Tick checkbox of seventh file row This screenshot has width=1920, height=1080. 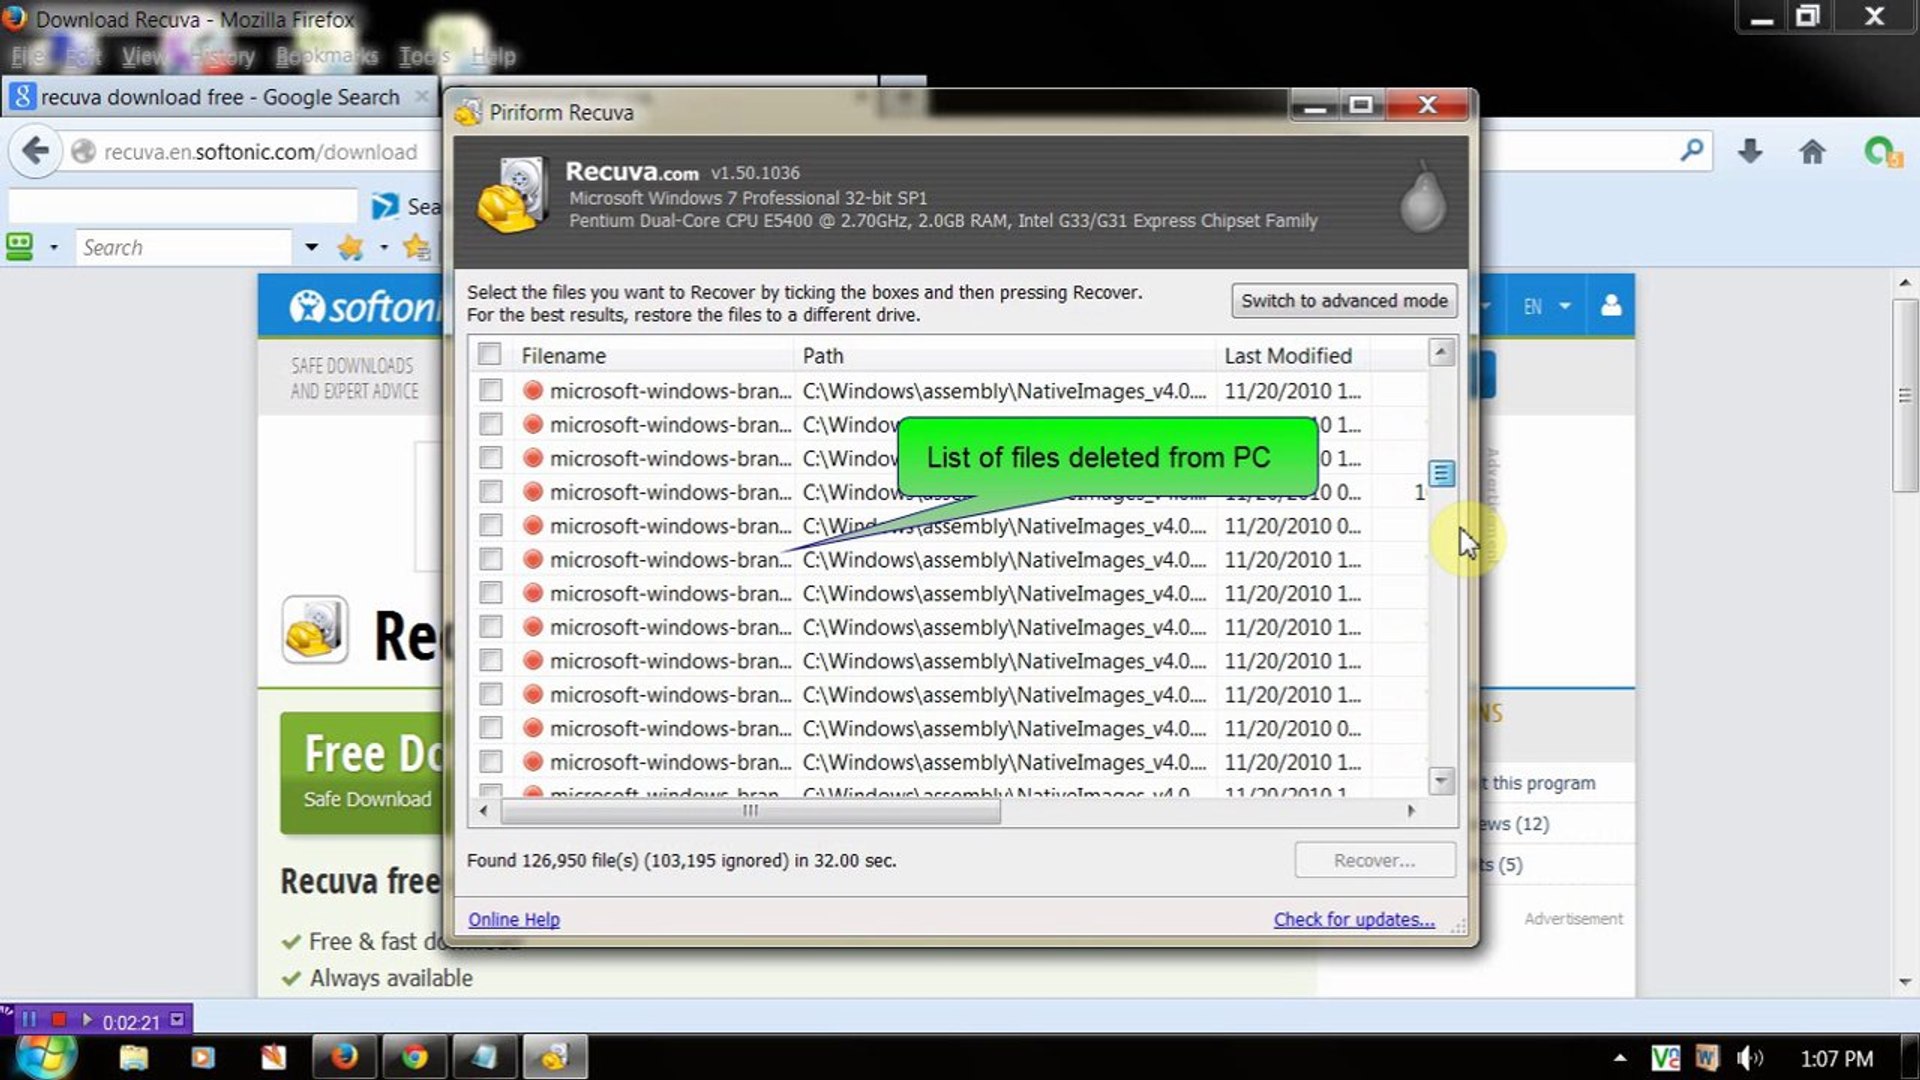click(490, 593)
